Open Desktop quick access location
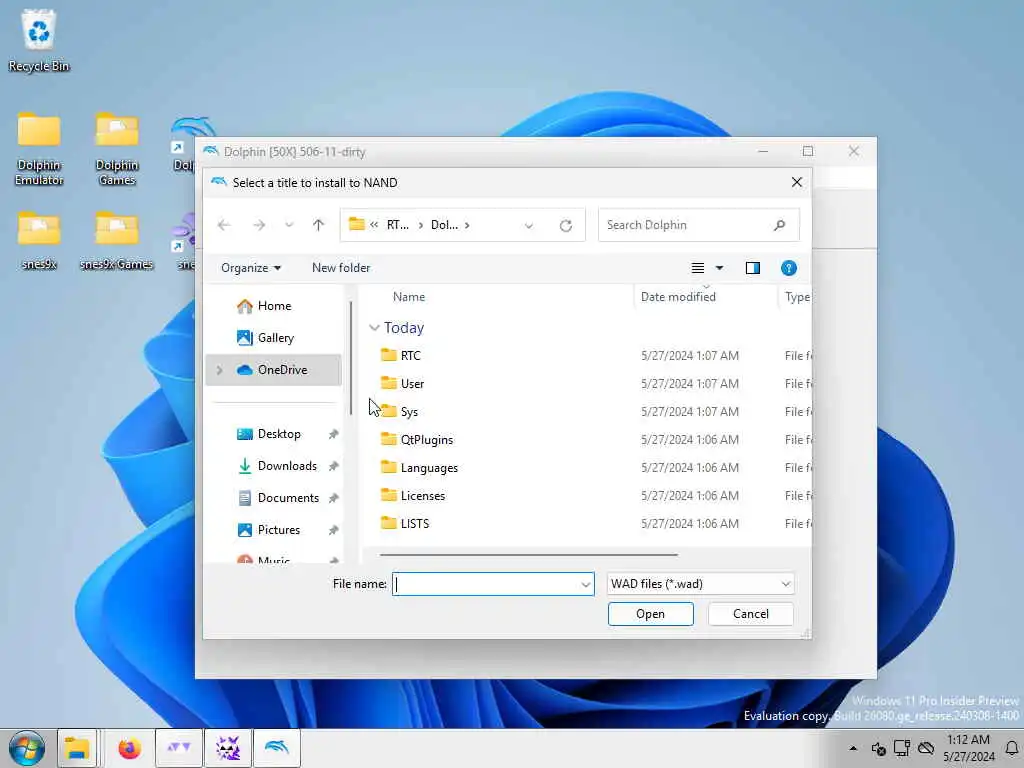 tap(279, 434)
